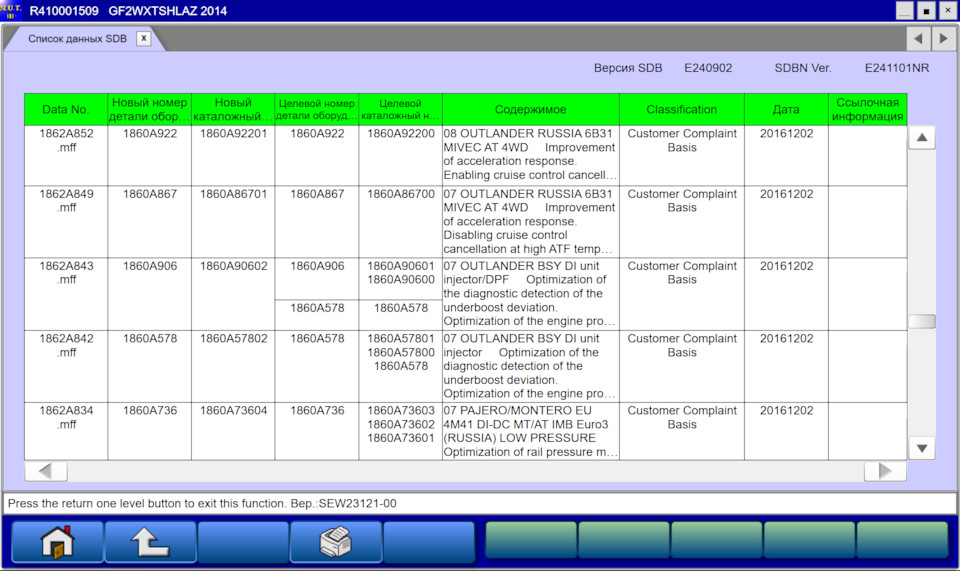The height and width of the screenshot is (571, 960).
Task: Navigate to next tab with right arrow
Action: point(944,39)
